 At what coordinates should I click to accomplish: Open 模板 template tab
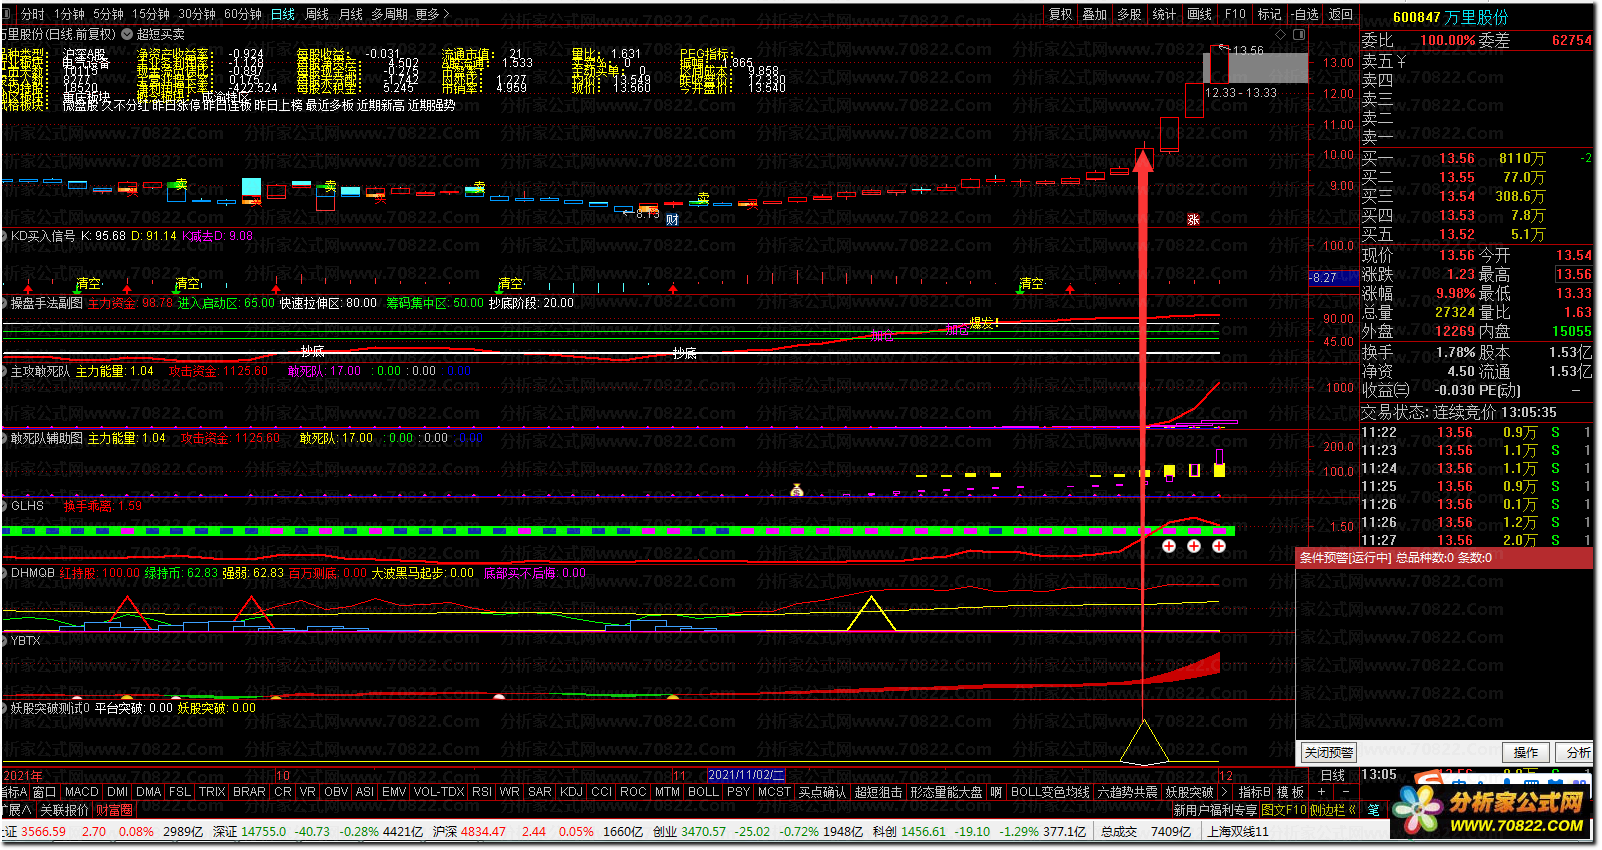pyautogui.click(x=1290, y=791)
